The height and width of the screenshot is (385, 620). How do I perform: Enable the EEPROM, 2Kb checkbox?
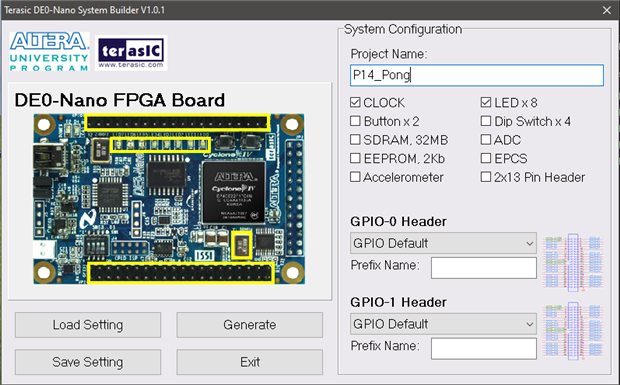pos(355,158)
